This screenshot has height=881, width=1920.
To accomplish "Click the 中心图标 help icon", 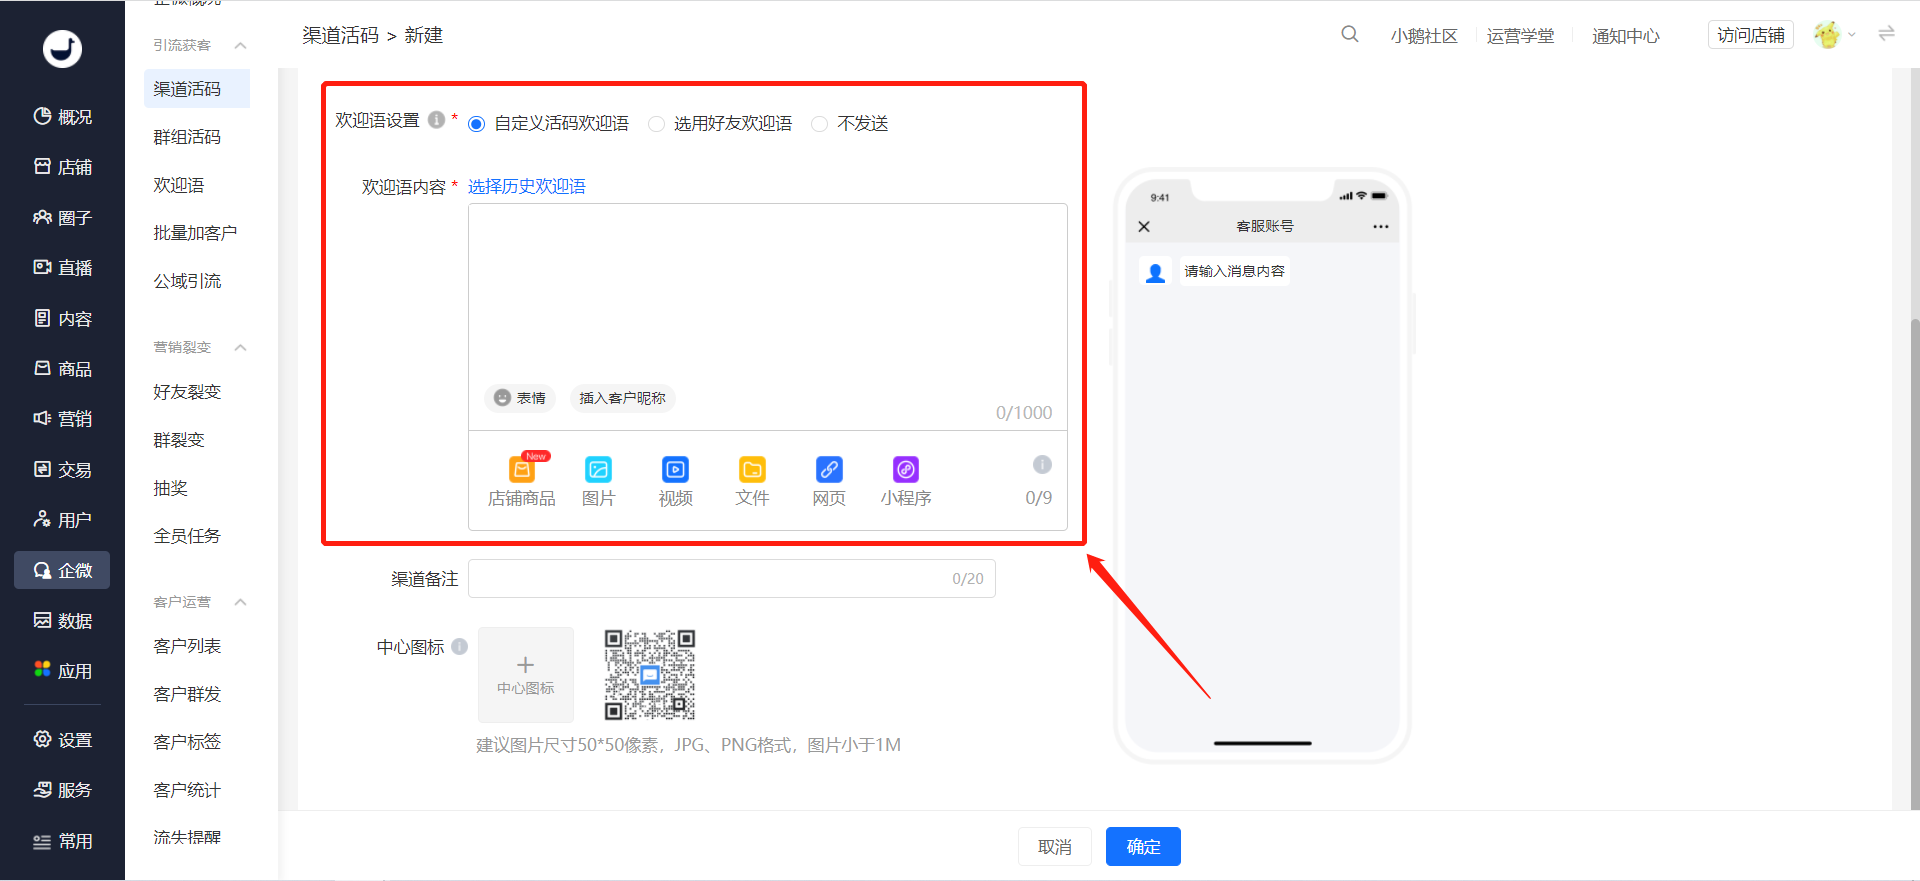I will click(460, 646).
